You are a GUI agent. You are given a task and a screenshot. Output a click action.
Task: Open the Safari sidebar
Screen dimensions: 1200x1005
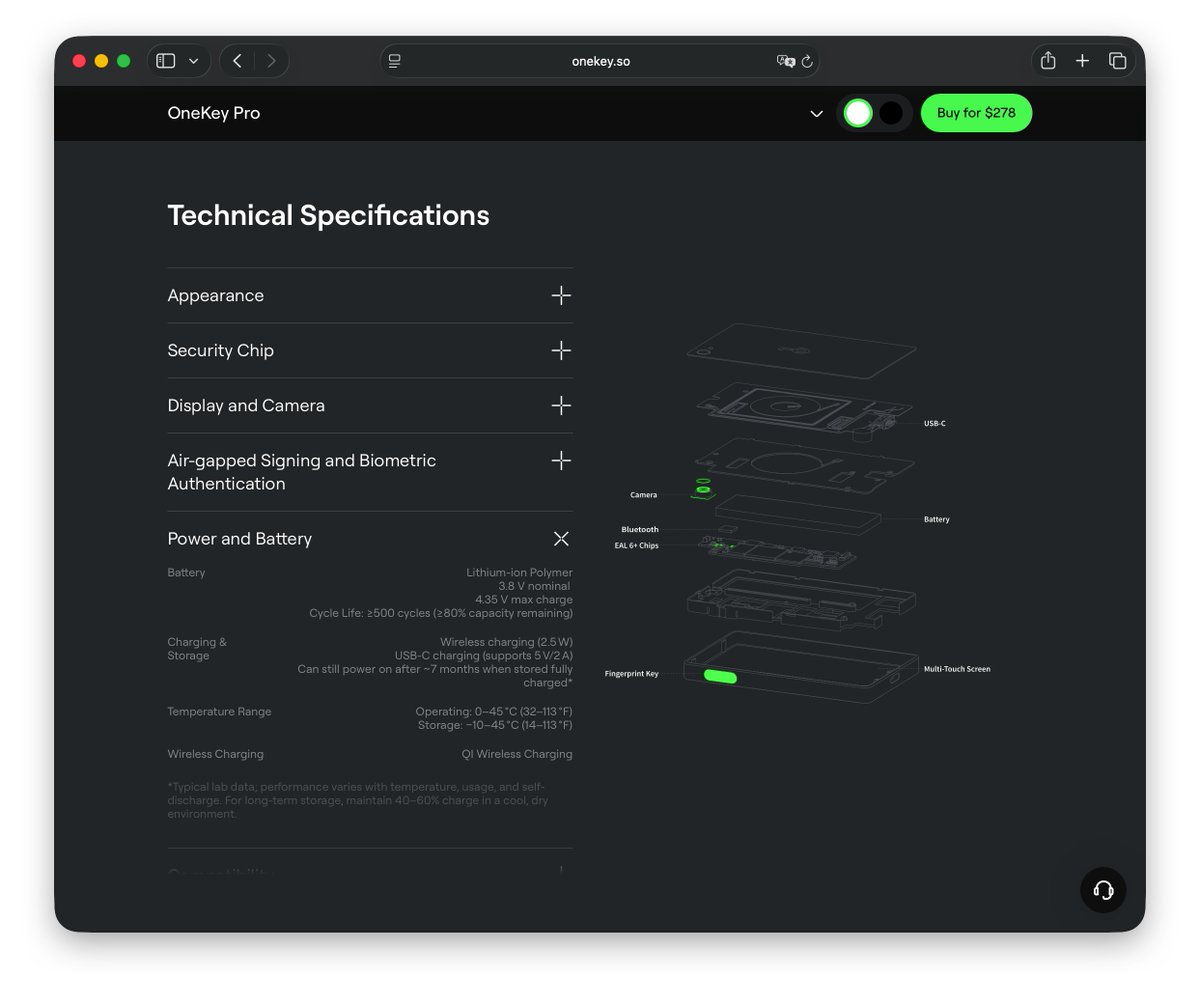pyautogui.click(x=166, y=61)
